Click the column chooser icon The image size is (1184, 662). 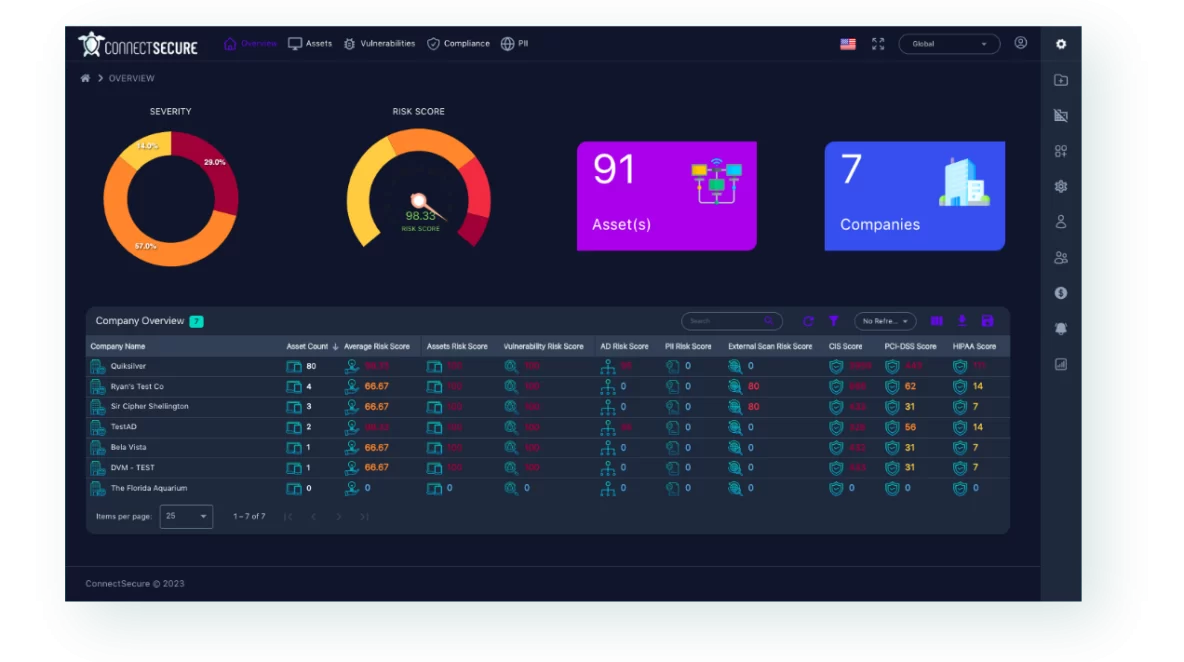937,321
